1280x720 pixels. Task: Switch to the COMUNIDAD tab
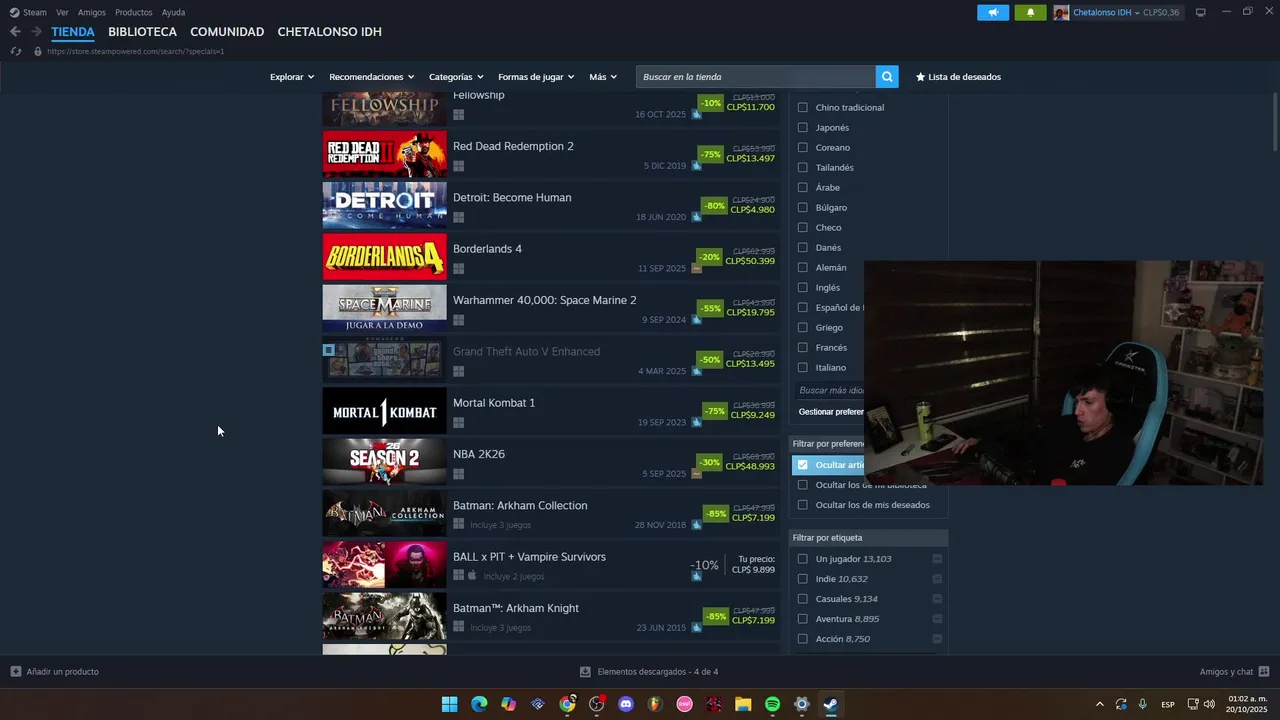click(227, 32)
